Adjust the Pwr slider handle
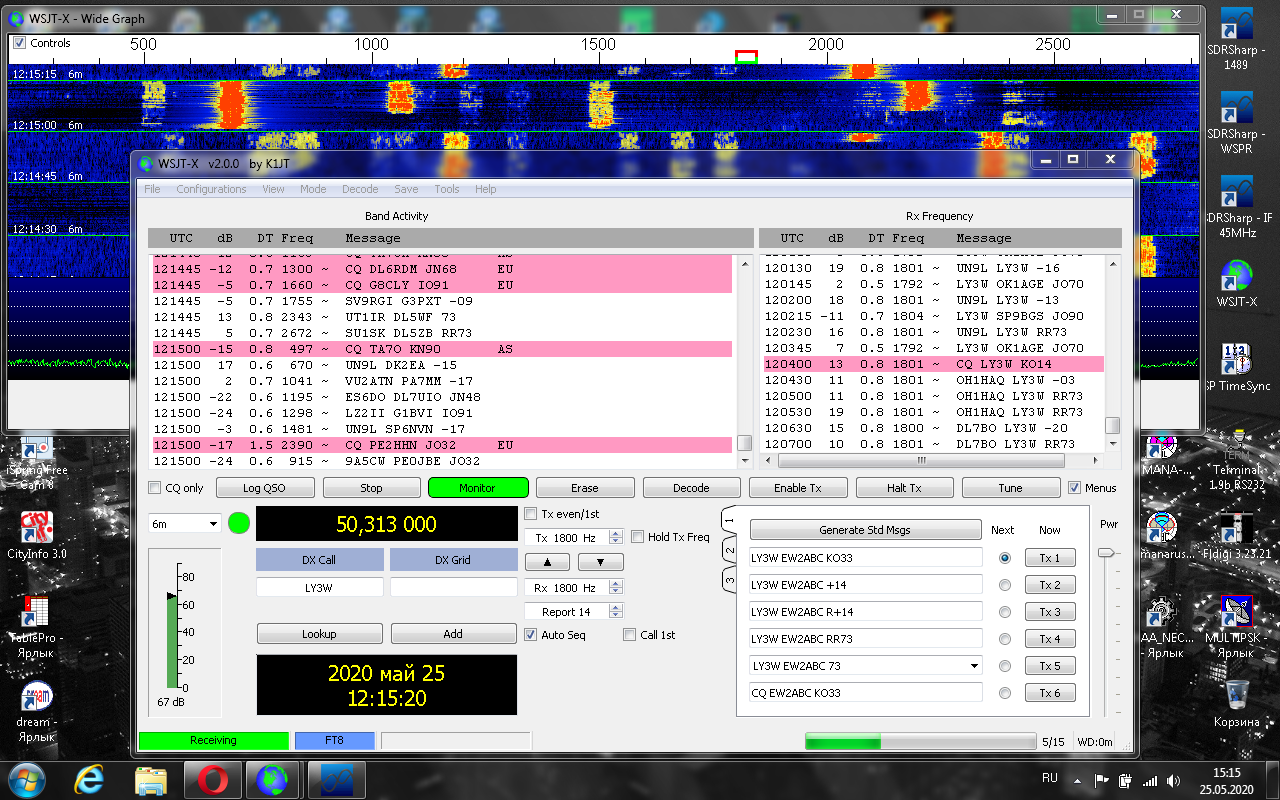The height and width of the screenshot is (800, 1280). click(1104, 552)
